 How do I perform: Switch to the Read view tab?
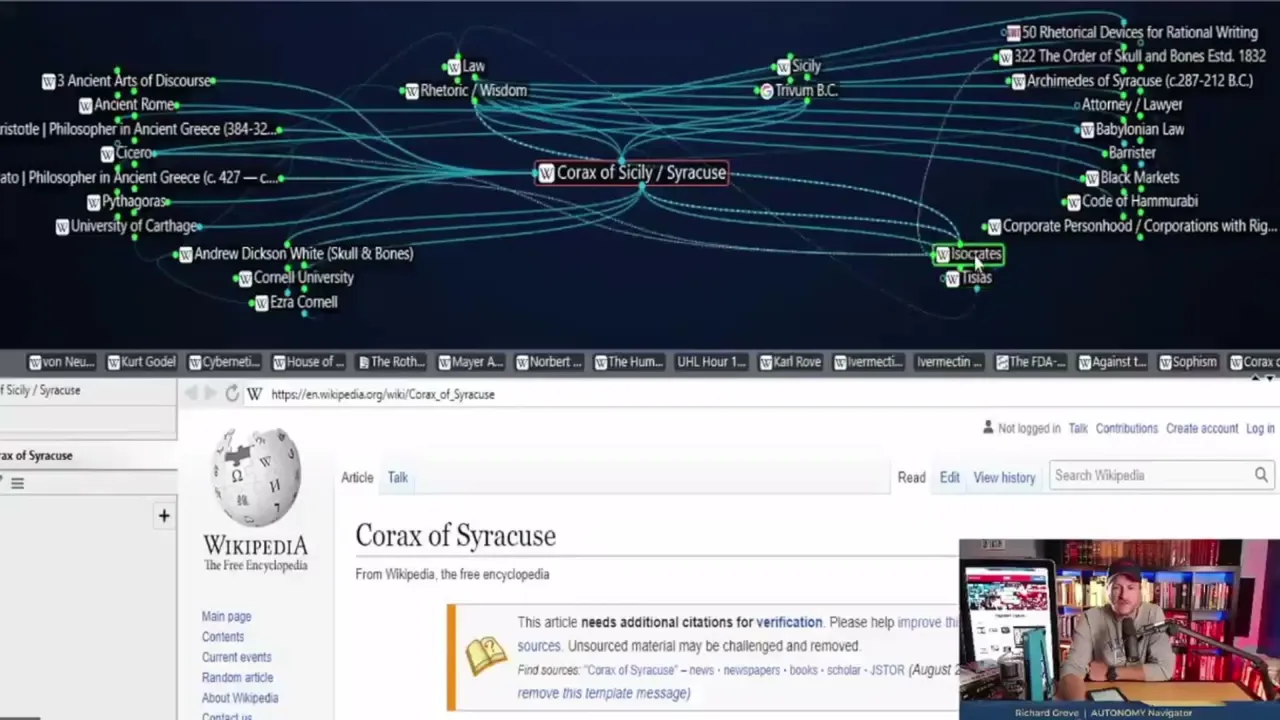click(x=911, y=478)
